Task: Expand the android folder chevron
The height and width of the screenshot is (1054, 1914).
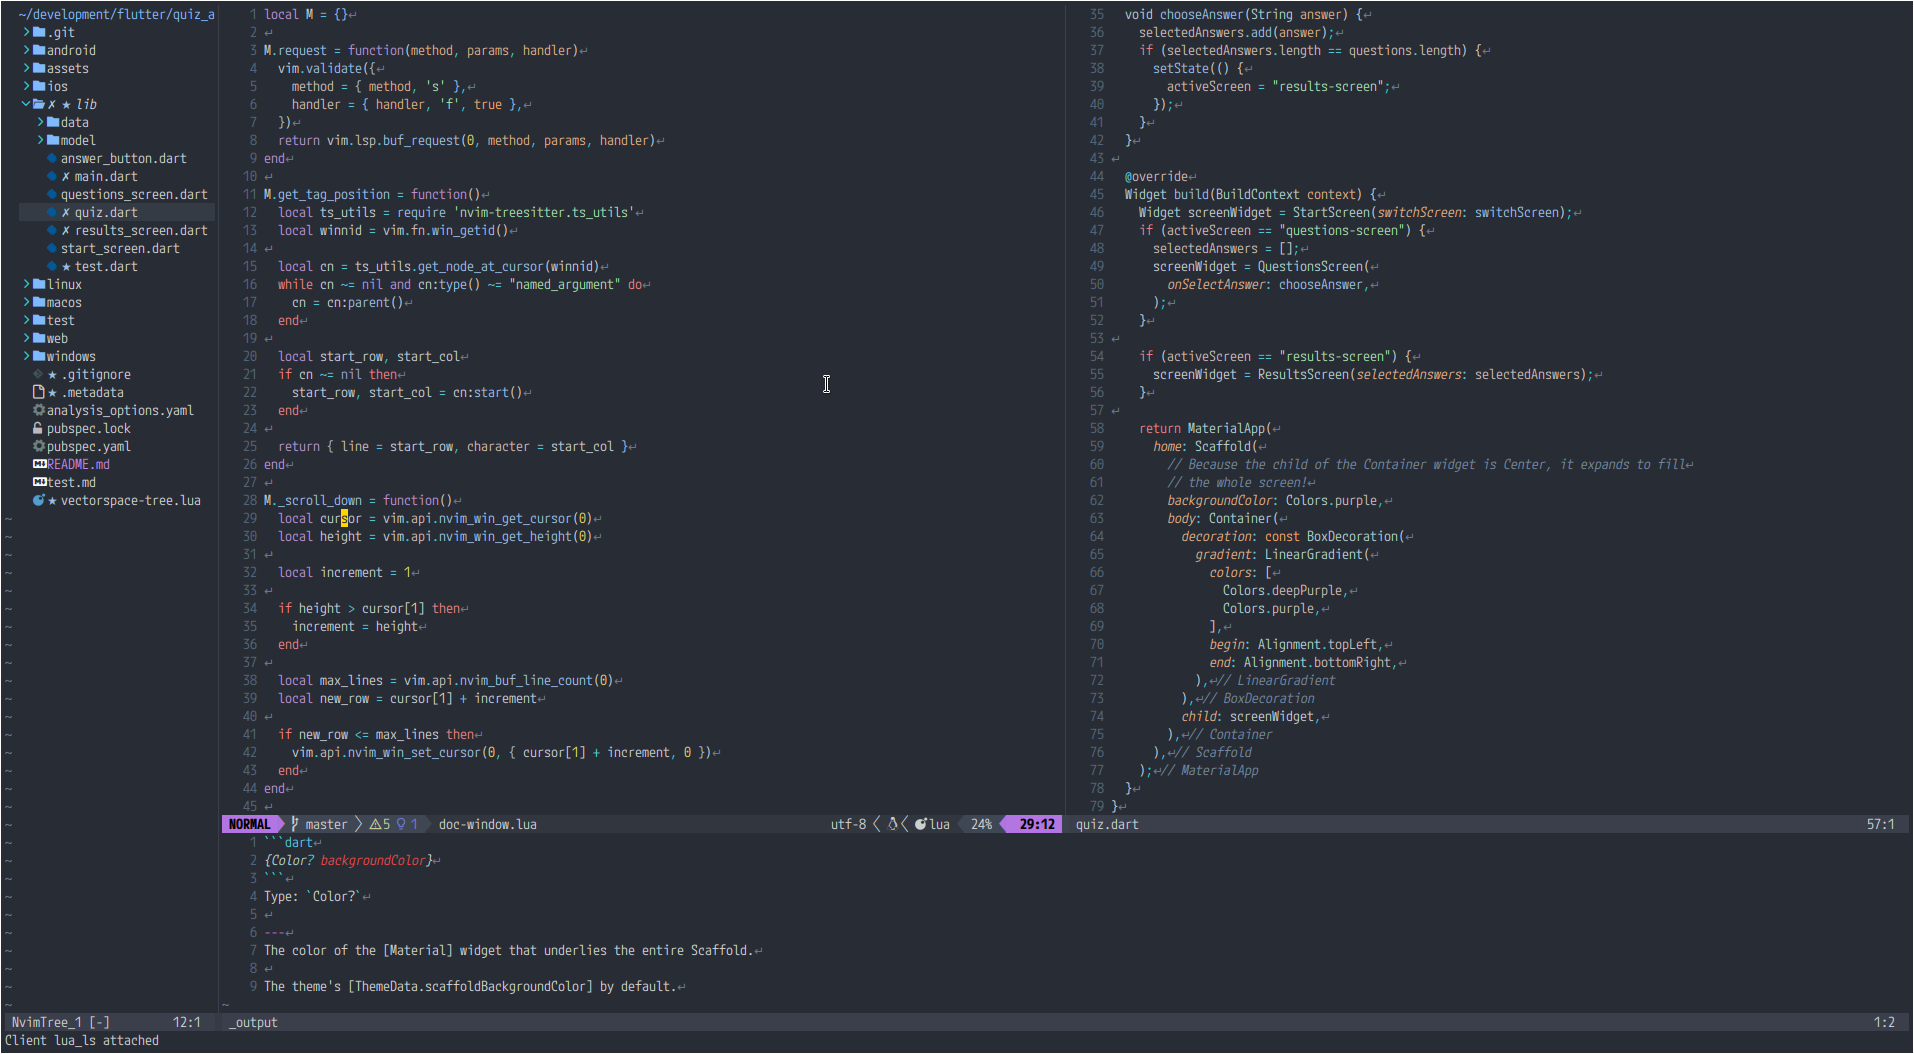Action: [x=26, y=50]
